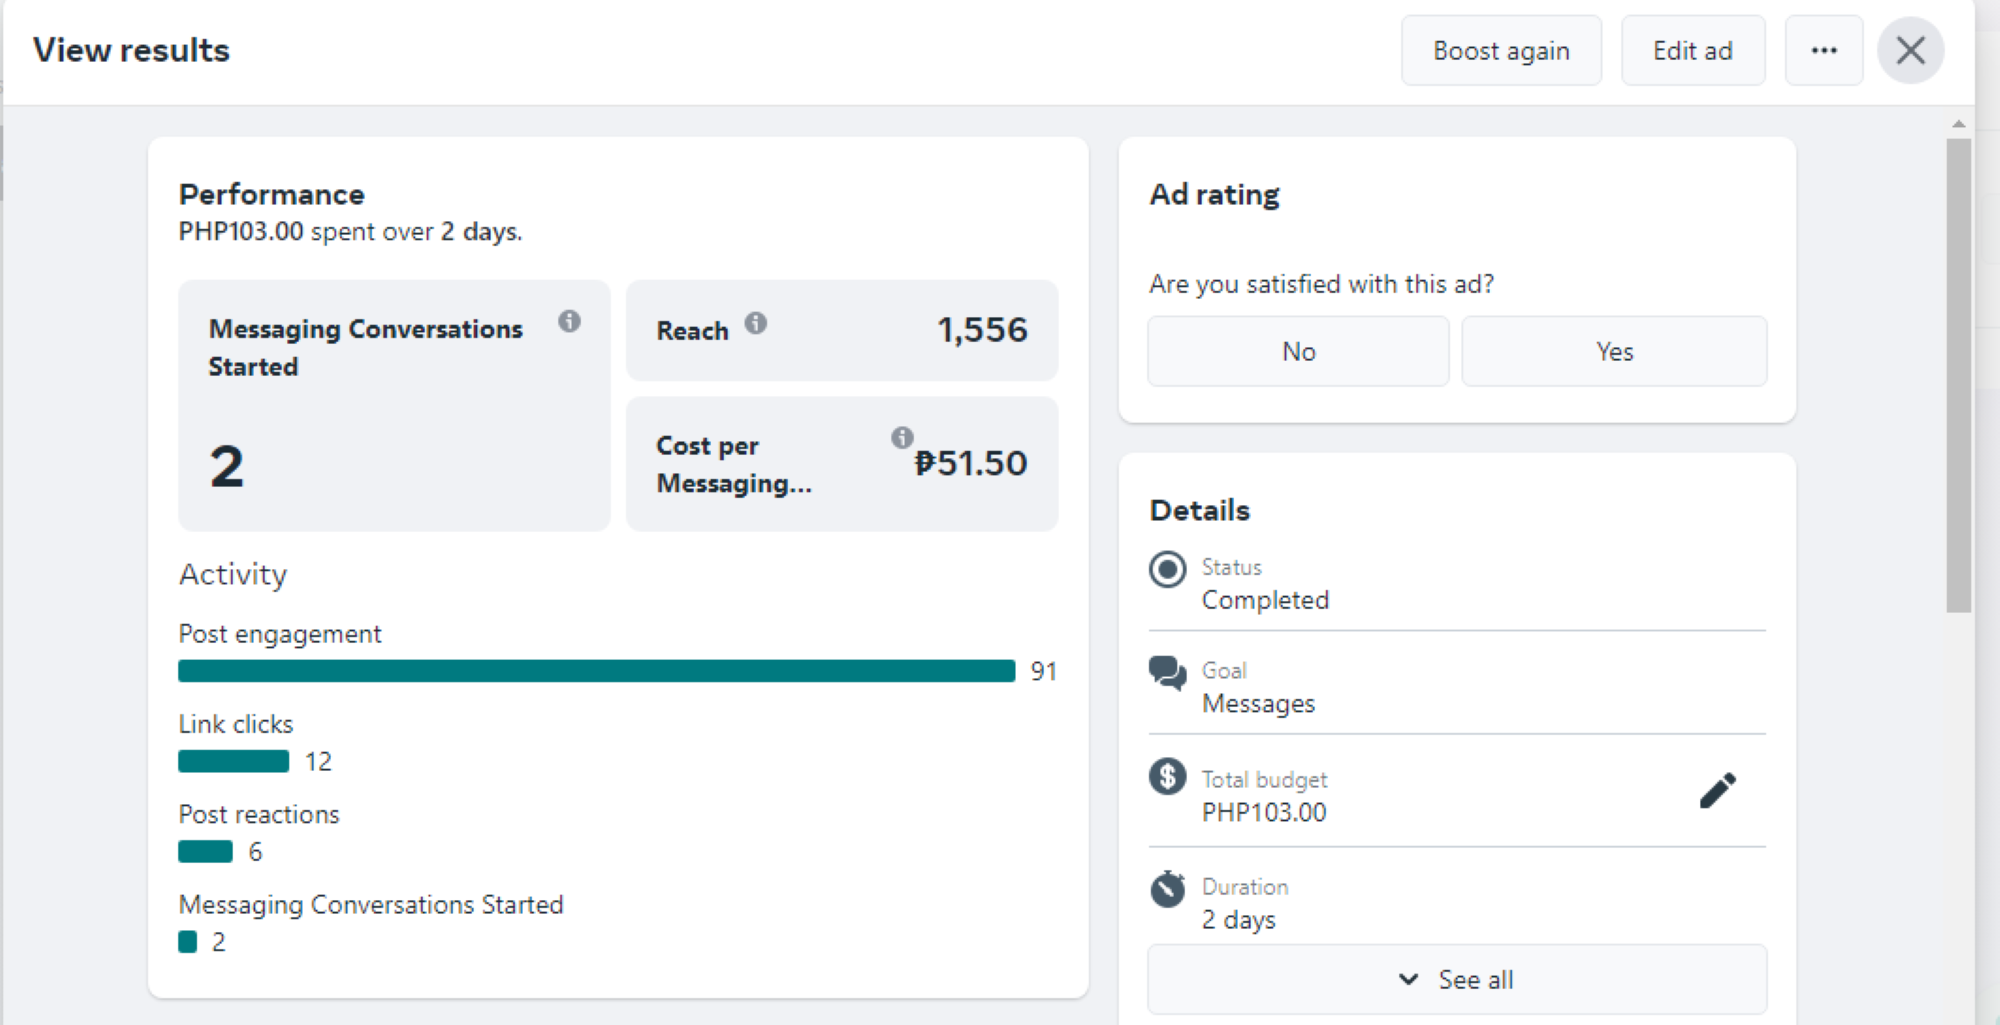Screen dimensions: 2000x1025
Task: Click the dollar sign Total budget icon
Action: coord(1167,777)
